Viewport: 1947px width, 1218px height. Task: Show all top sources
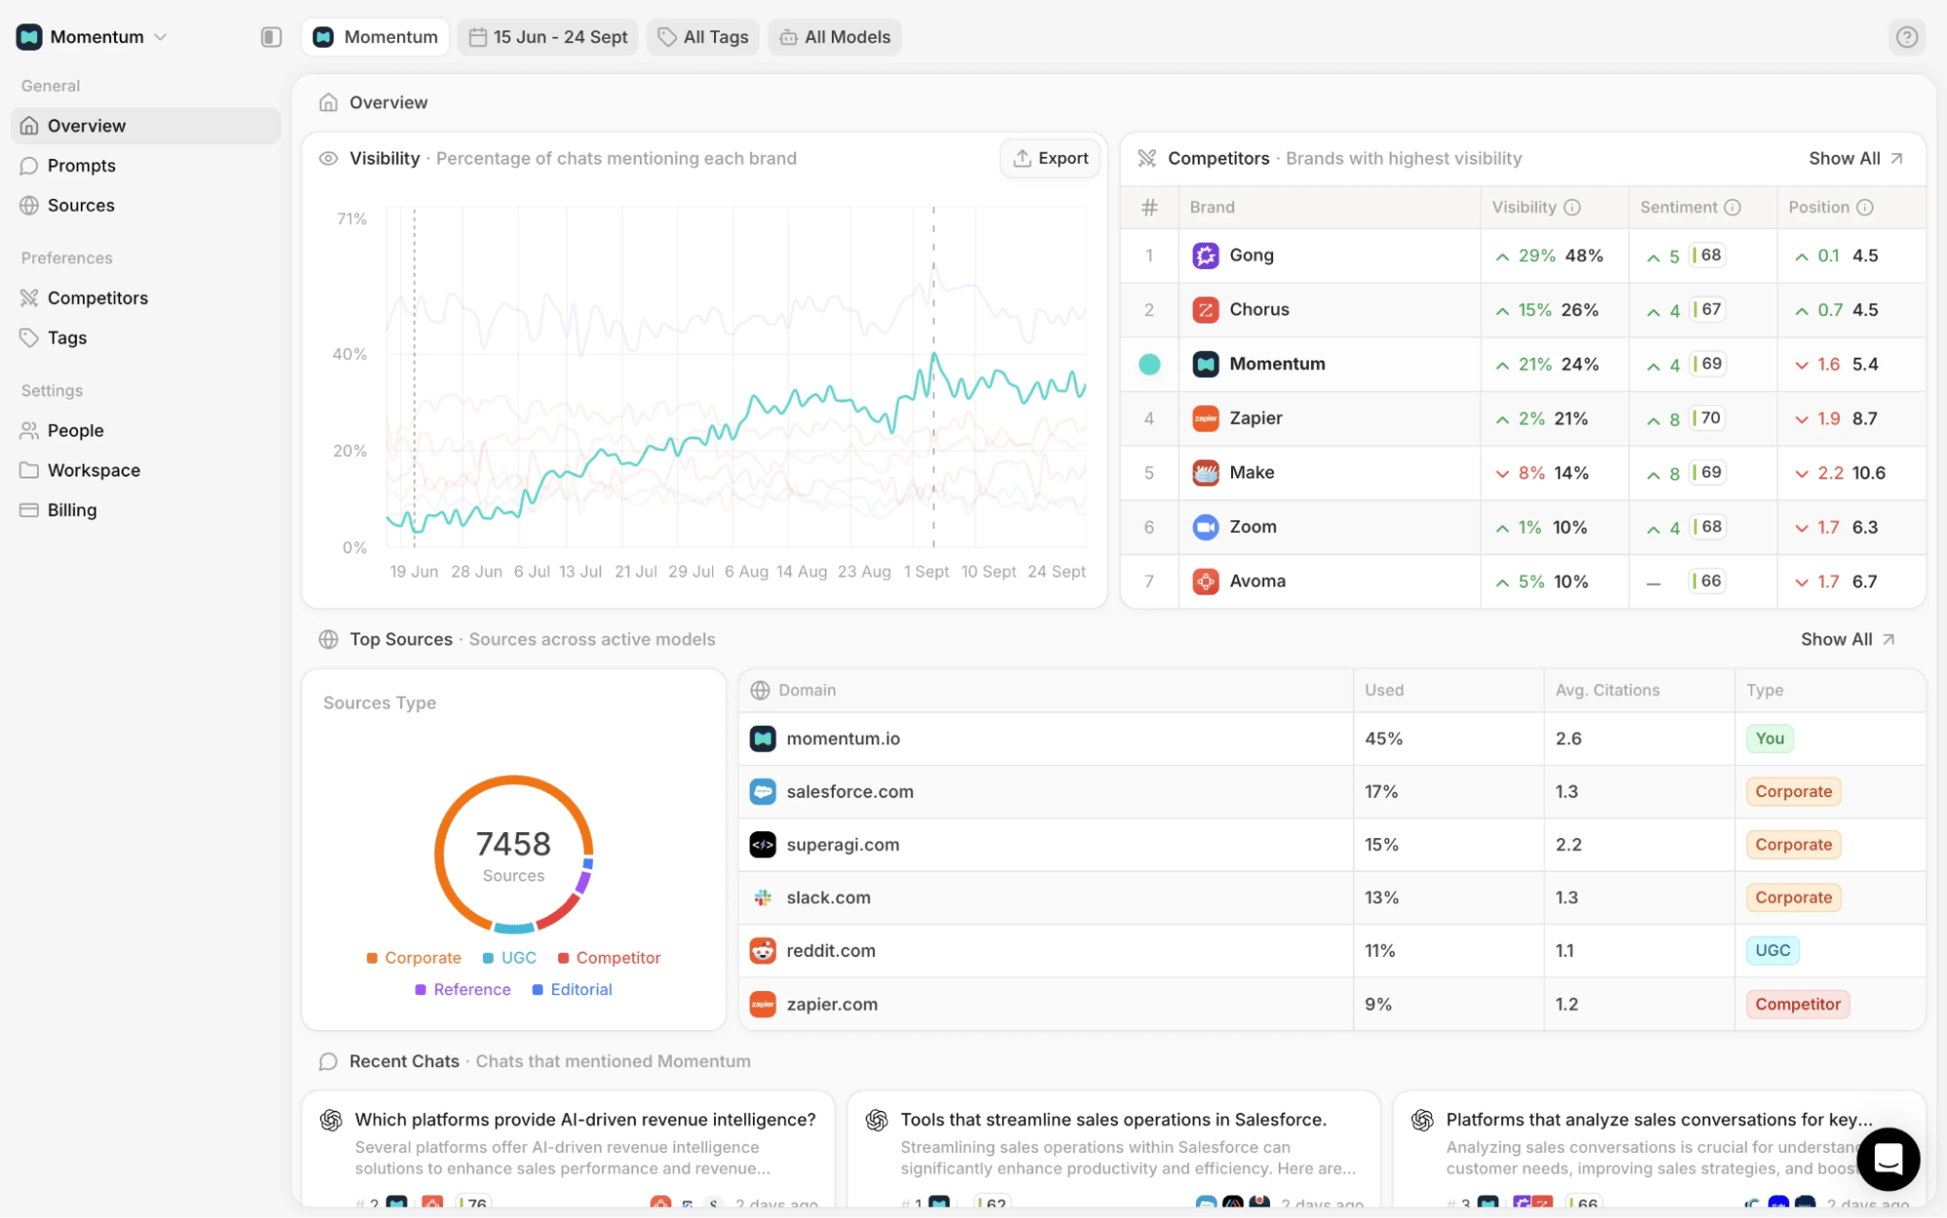[x=1847, y=639]
